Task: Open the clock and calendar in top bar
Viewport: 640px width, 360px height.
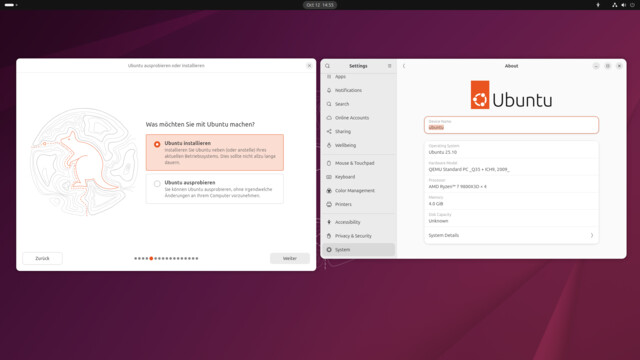Action: coord(320,5)
